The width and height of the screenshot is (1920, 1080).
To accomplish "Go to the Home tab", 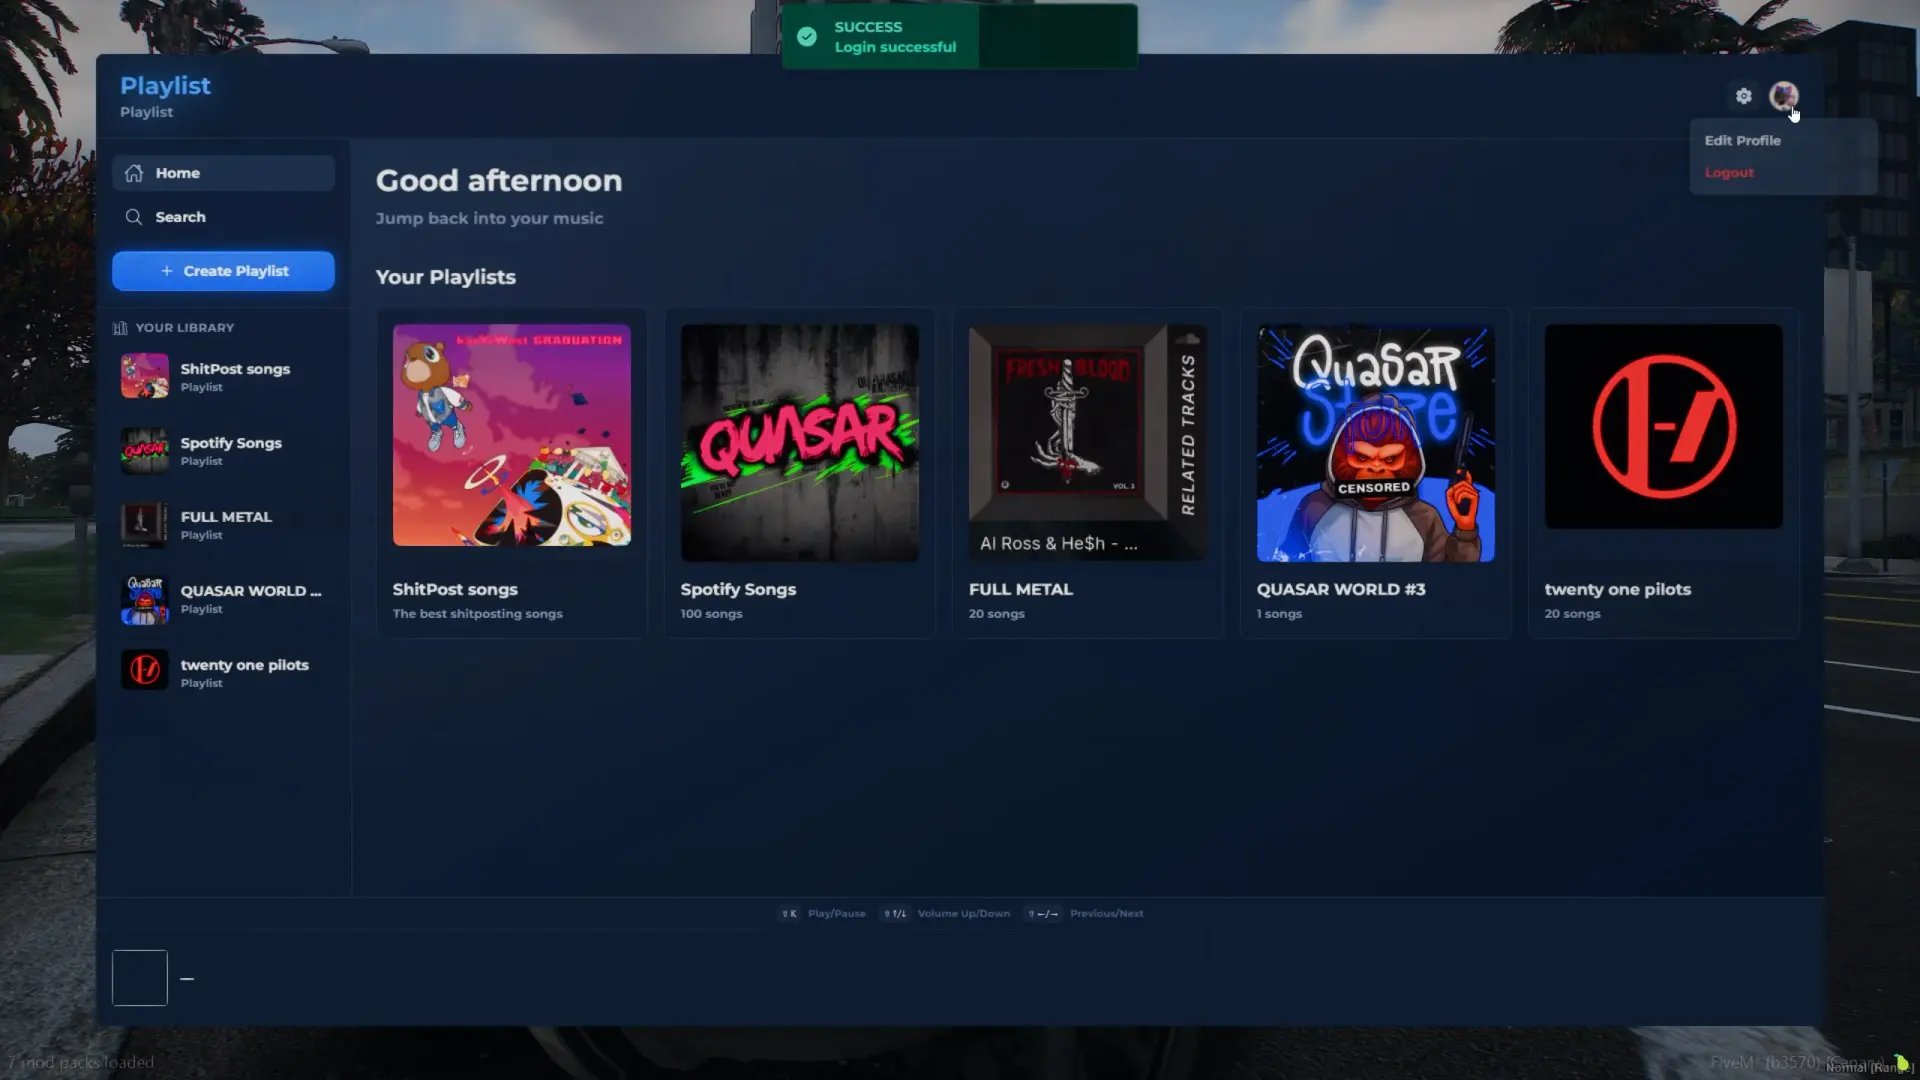I will [223, 173].
